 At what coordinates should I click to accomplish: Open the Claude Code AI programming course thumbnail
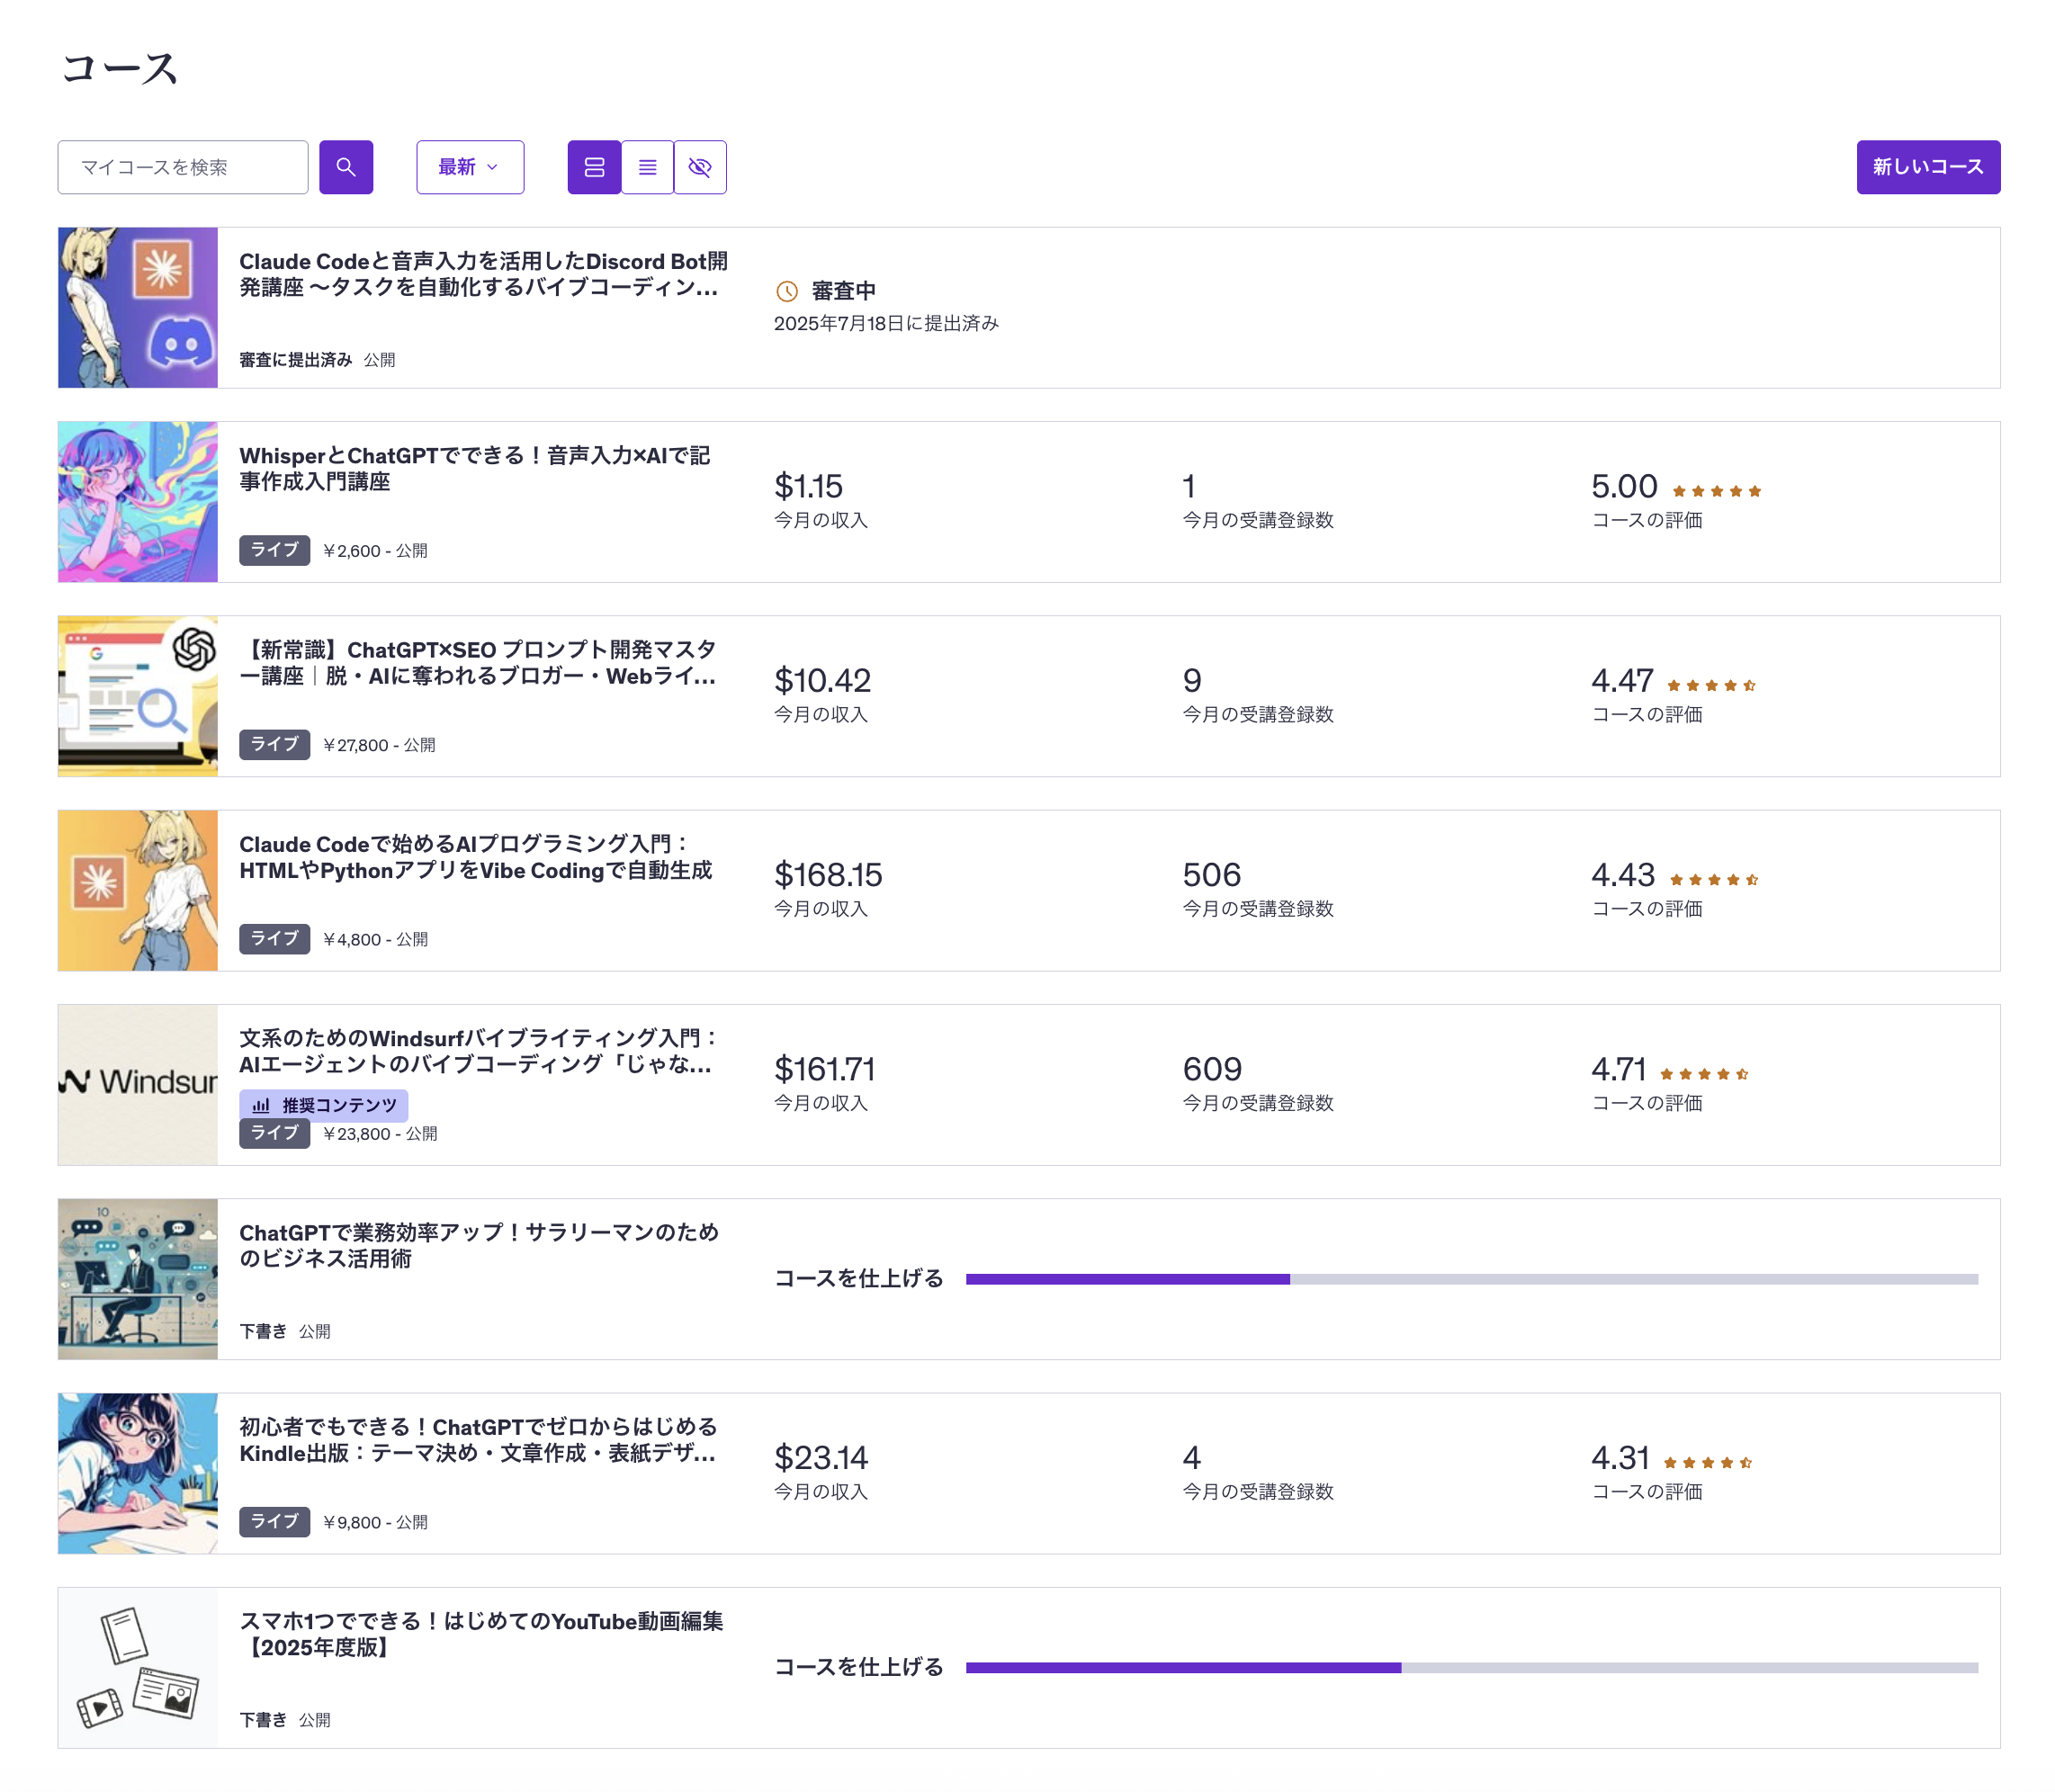tap(138, 890)
